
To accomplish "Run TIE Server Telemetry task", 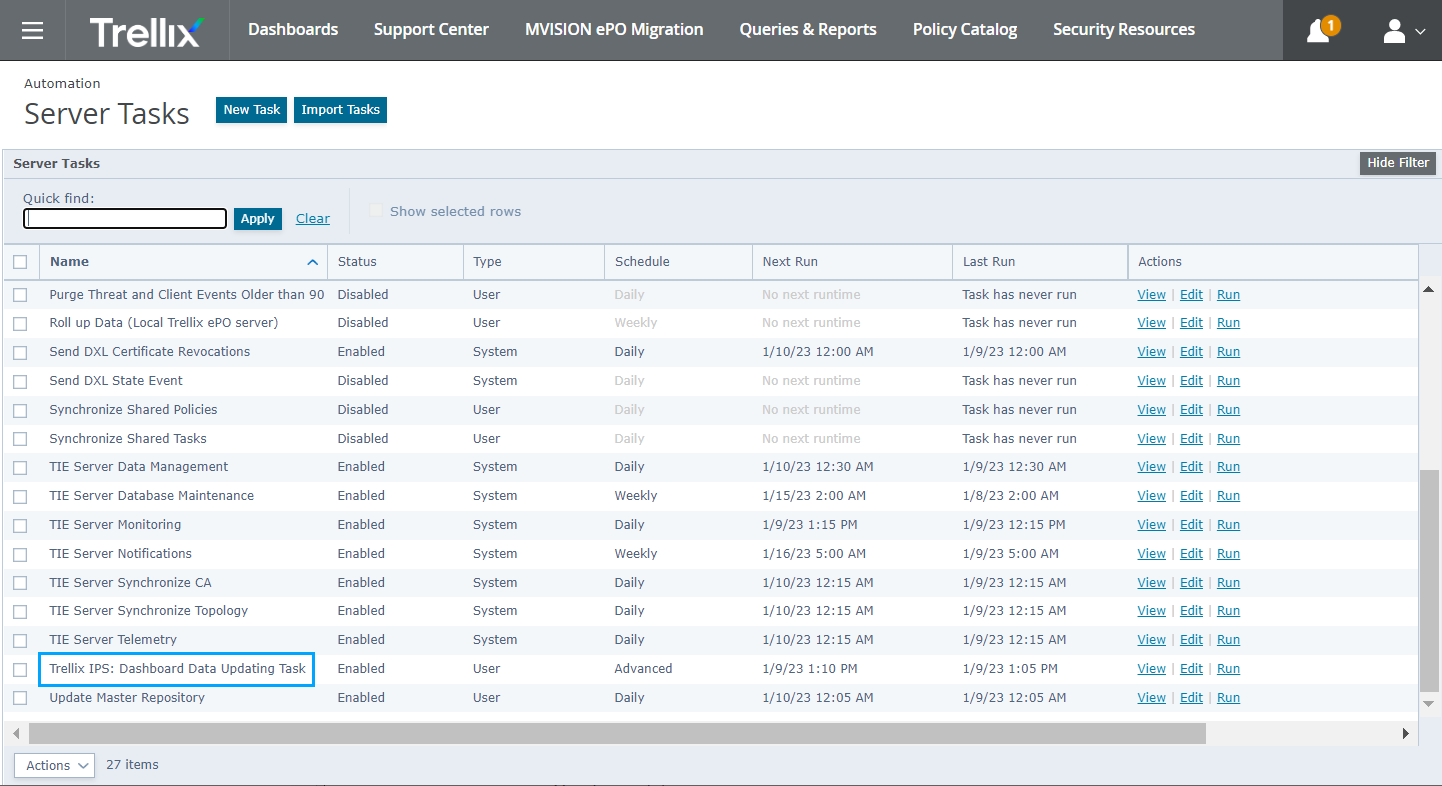I will tap(1228, 640).
